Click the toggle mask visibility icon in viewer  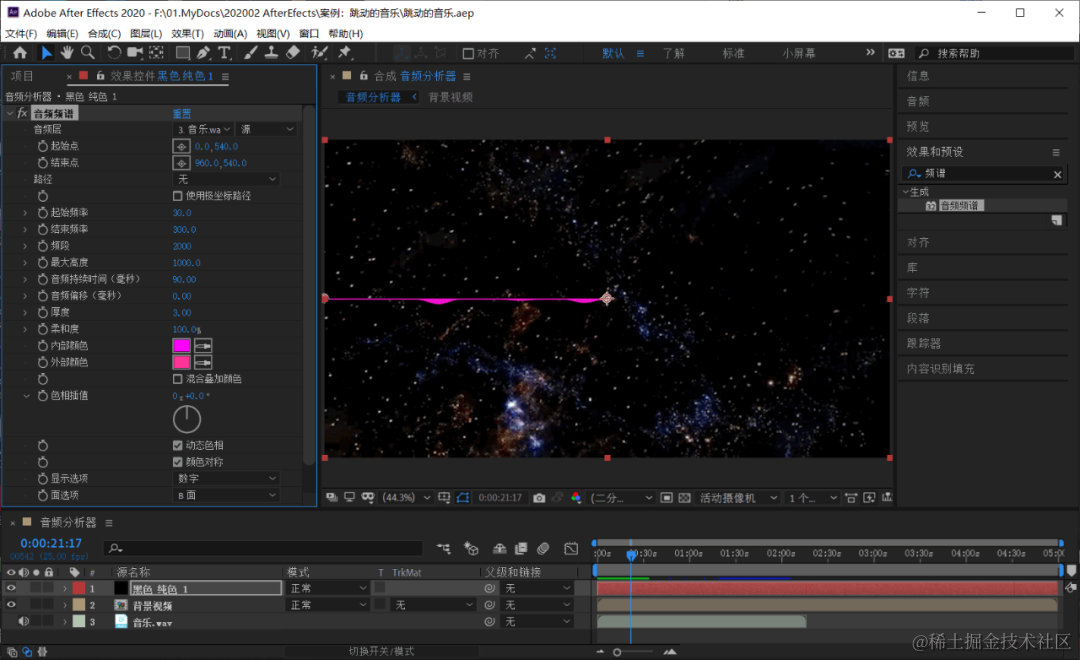pyautogui.click(x=463, y=497)
